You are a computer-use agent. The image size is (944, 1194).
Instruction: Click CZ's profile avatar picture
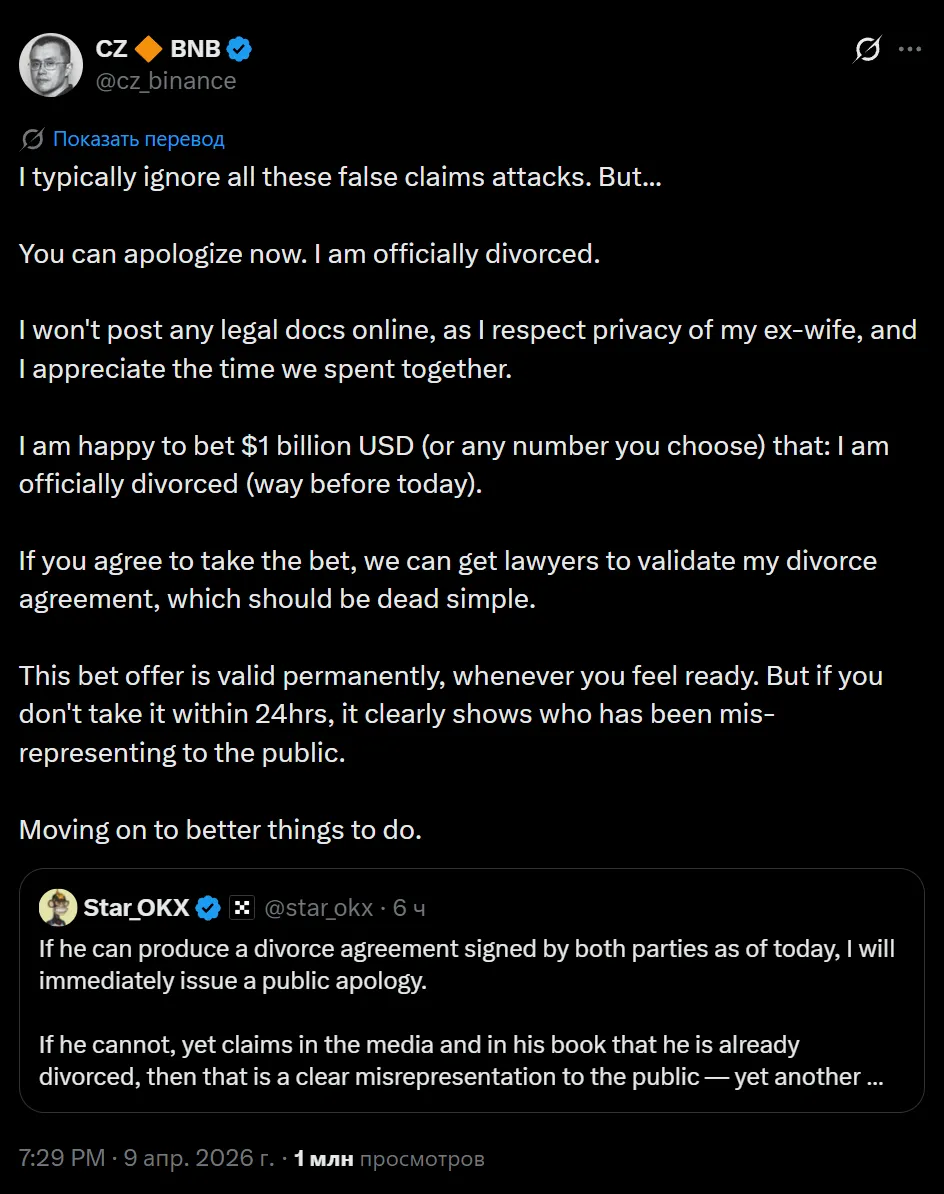[50, 64]
